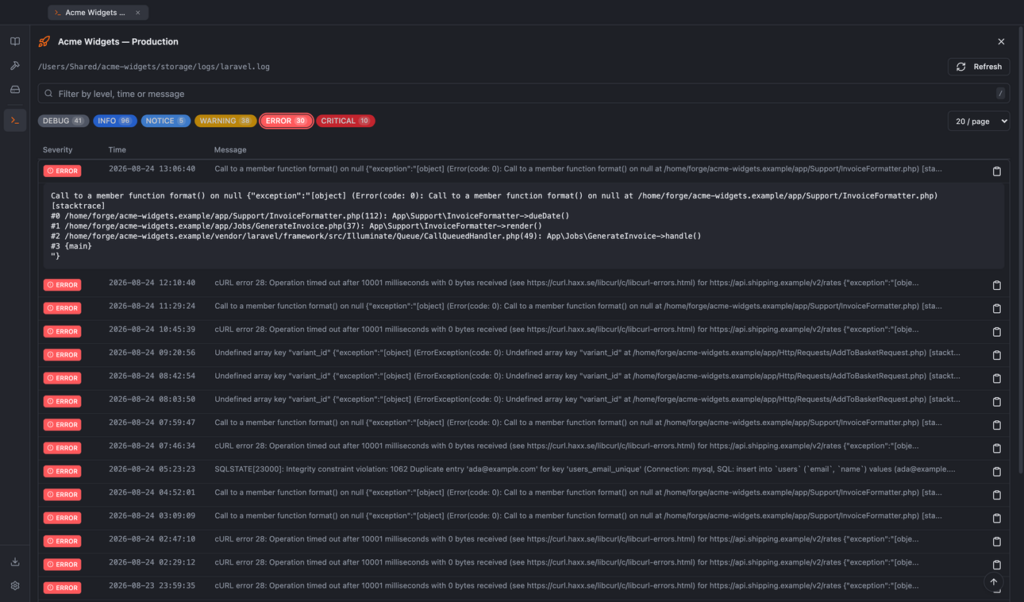Expand the 10:45:39 cURL error row
Viewport: 1024px width, 602px height.
[523, 331]
